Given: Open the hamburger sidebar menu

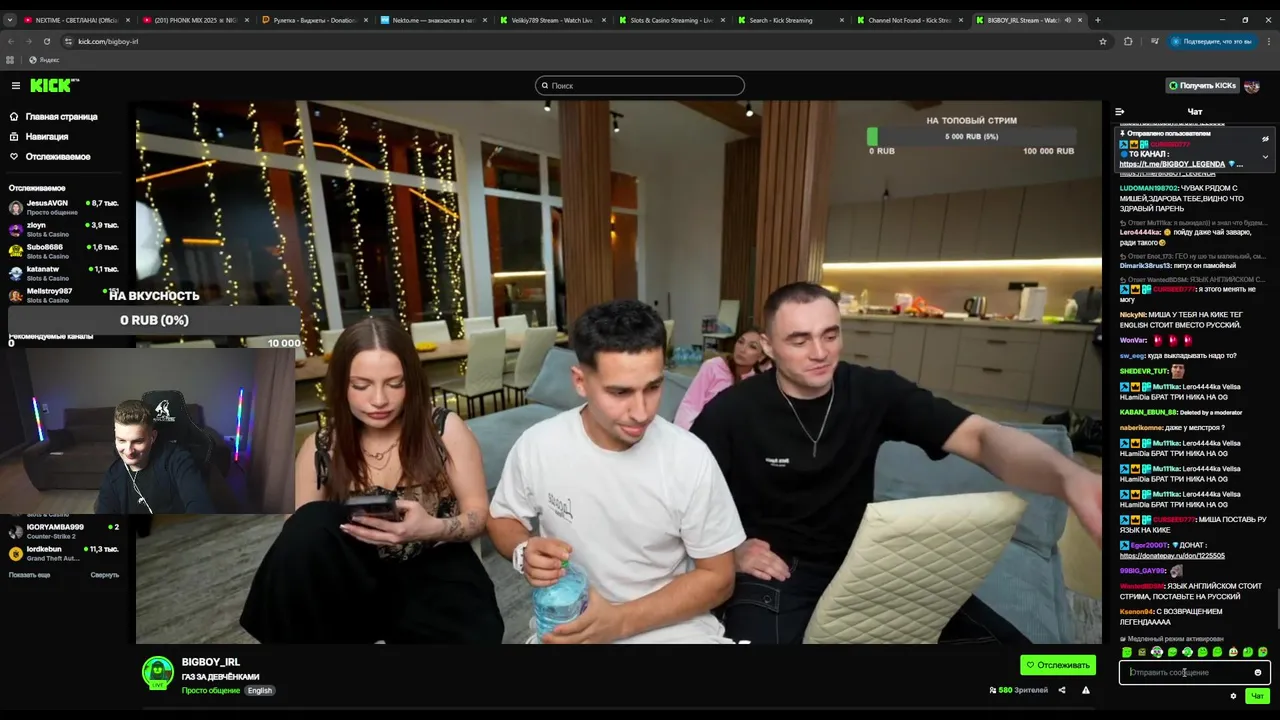Looking at the screenshot, I should click(15, 86).
